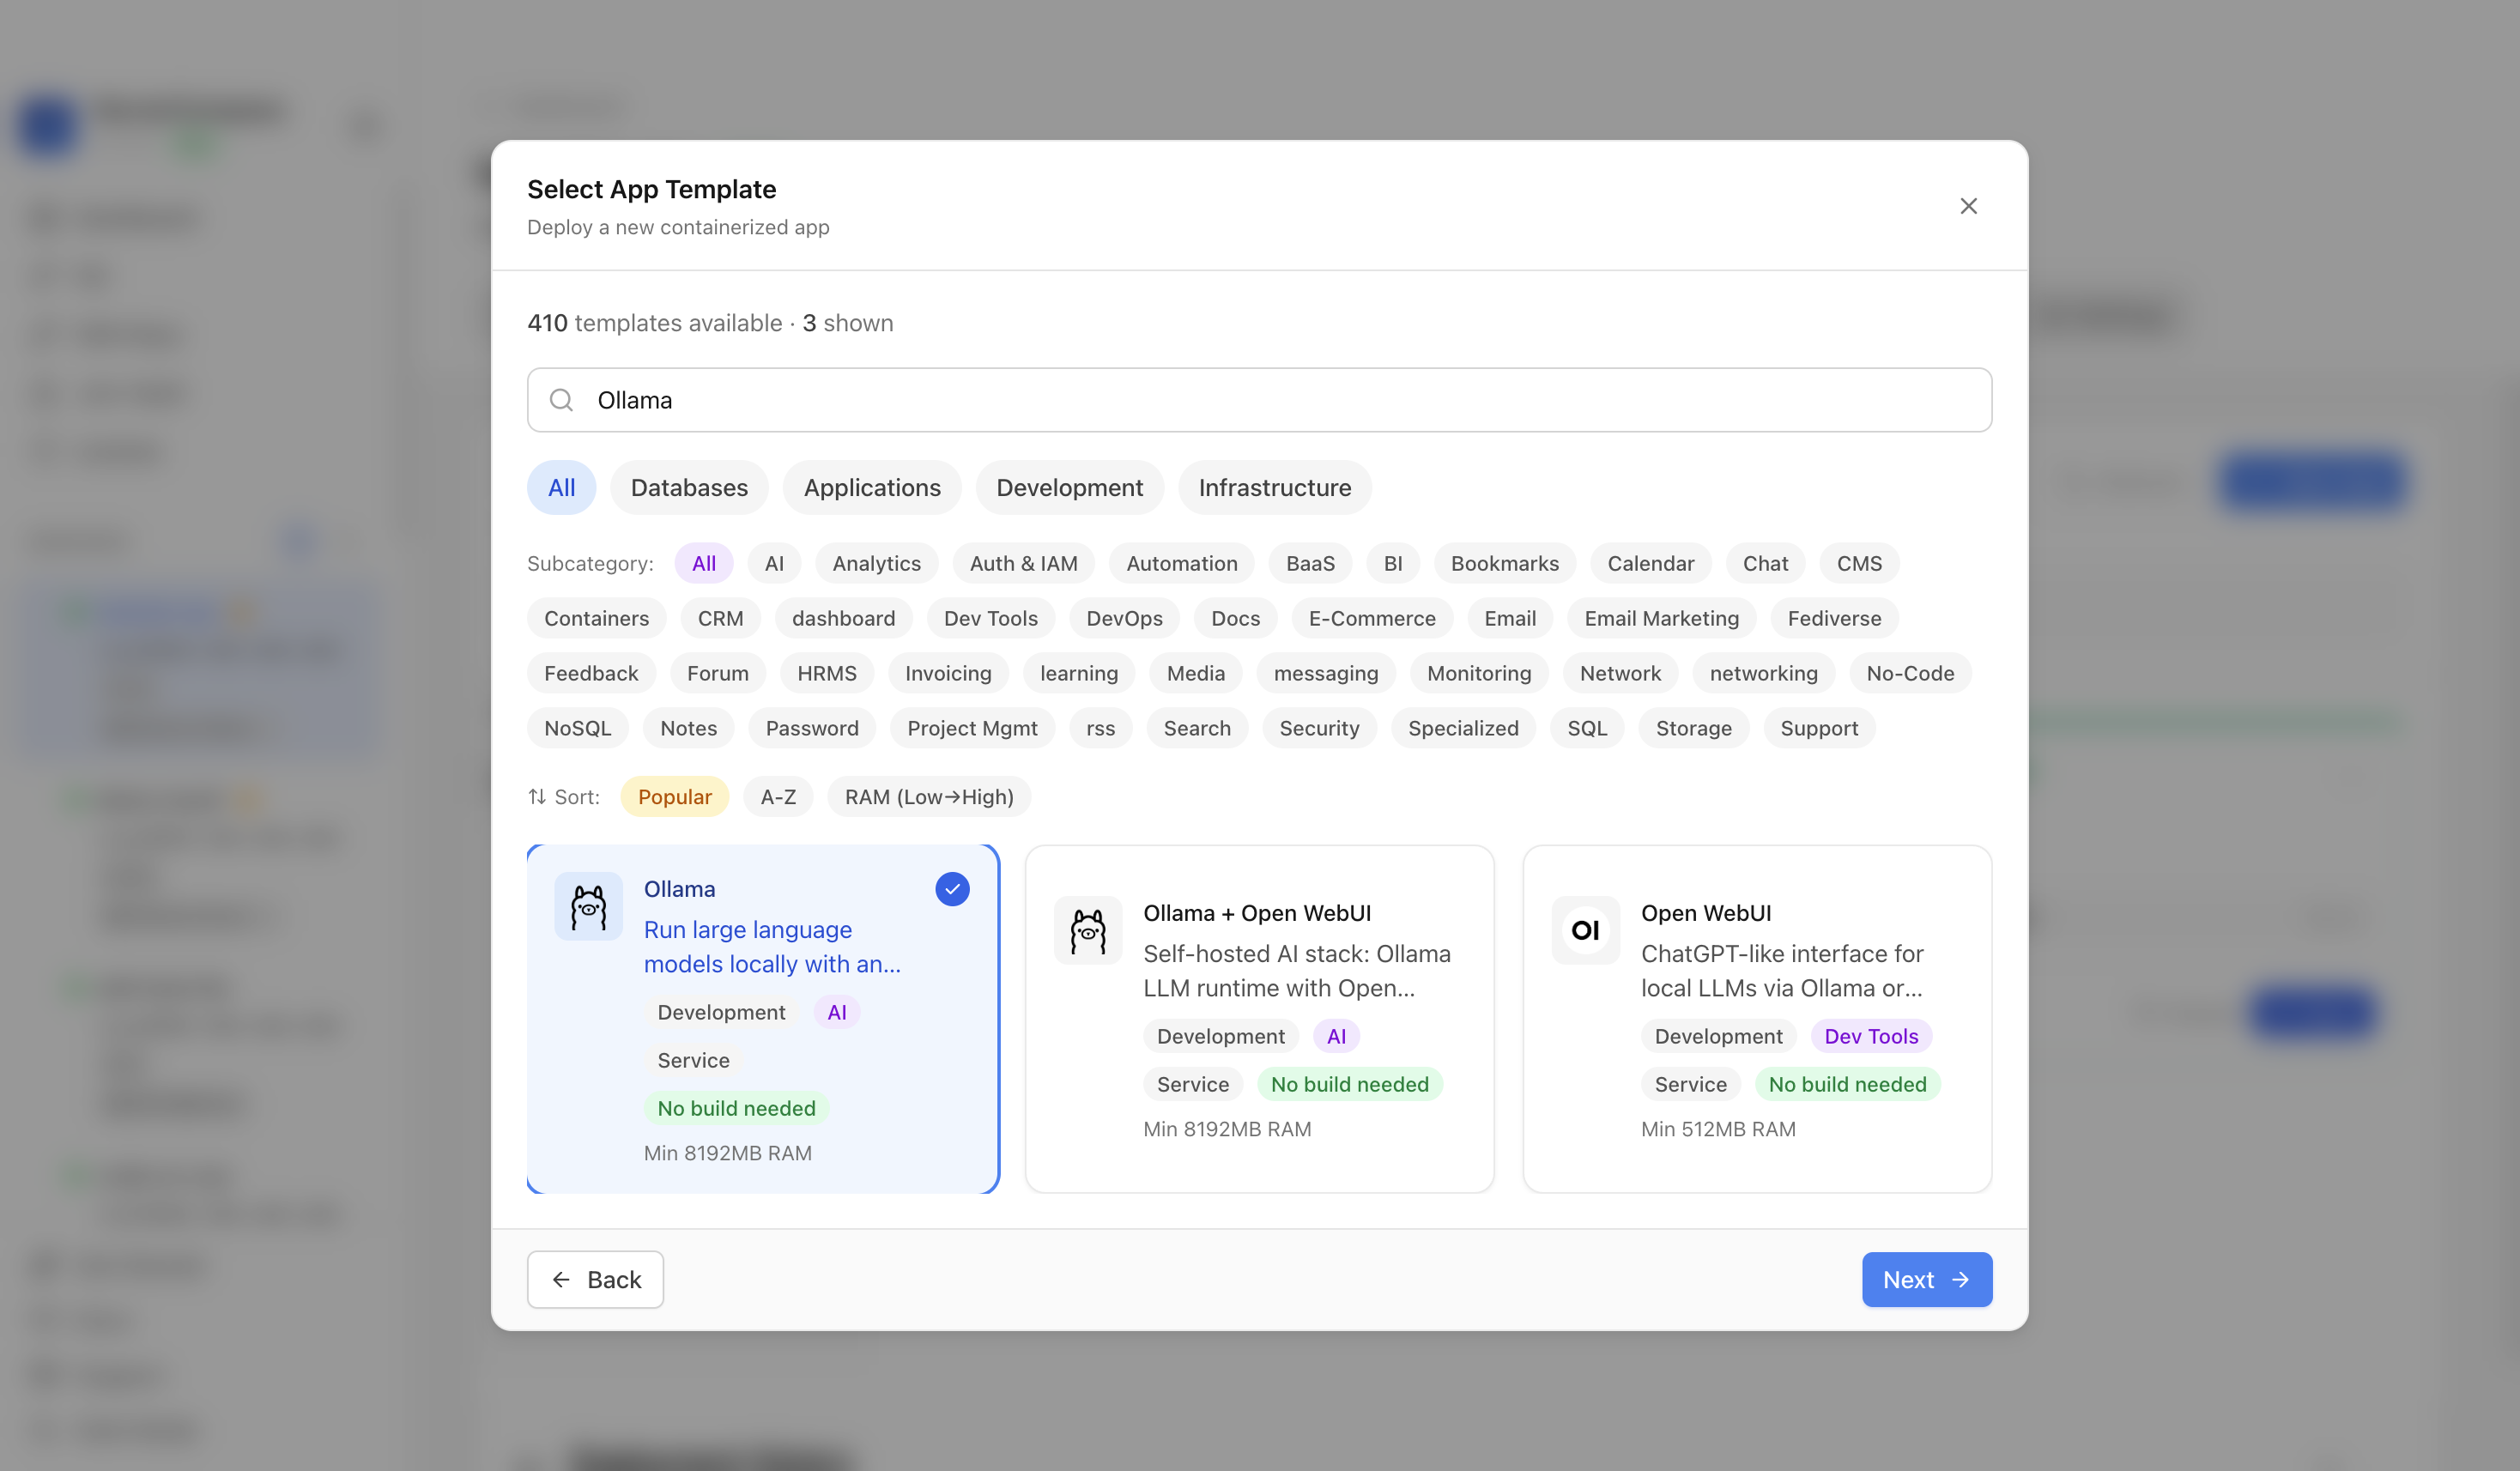This screenshot has width=2520, height=1471.
Task: Filter by Docs subcategory
Action: coord(1235,619)
